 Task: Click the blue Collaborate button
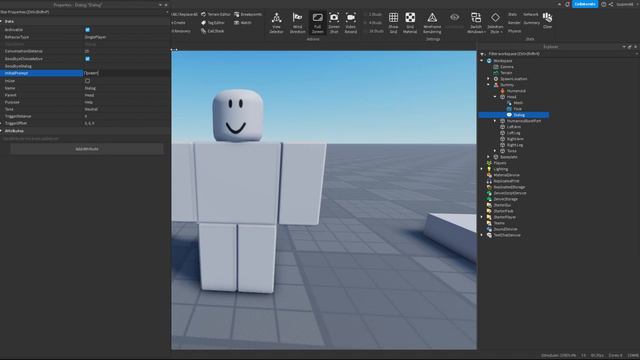584,4
